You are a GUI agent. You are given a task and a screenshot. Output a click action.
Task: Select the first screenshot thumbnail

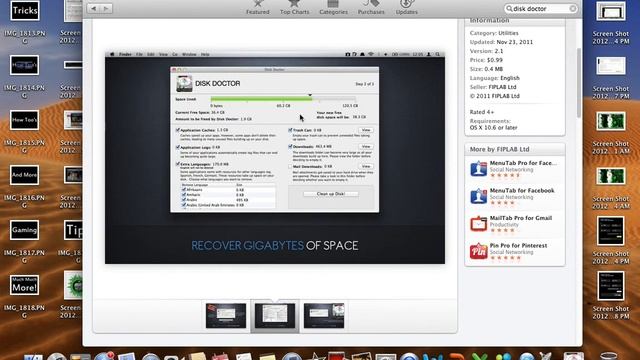226,316
